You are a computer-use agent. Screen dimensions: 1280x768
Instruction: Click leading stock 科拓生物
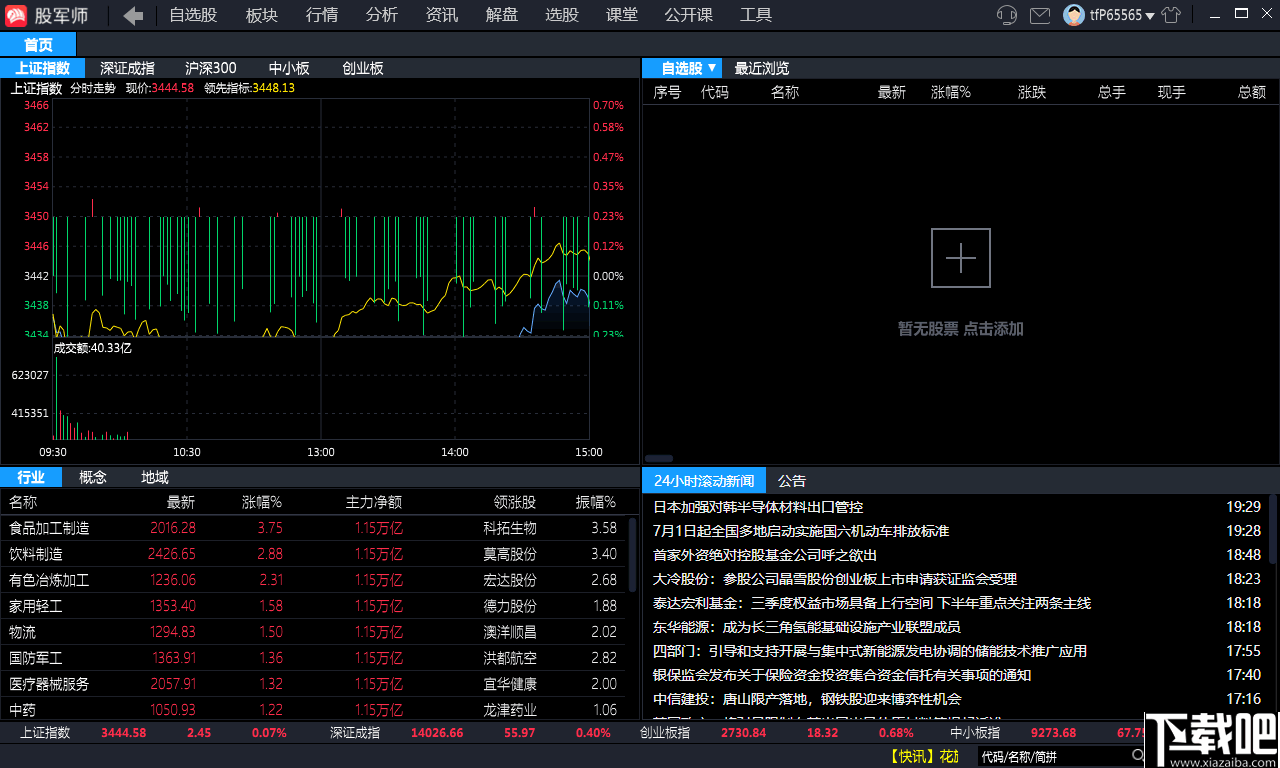click(510, 528)
